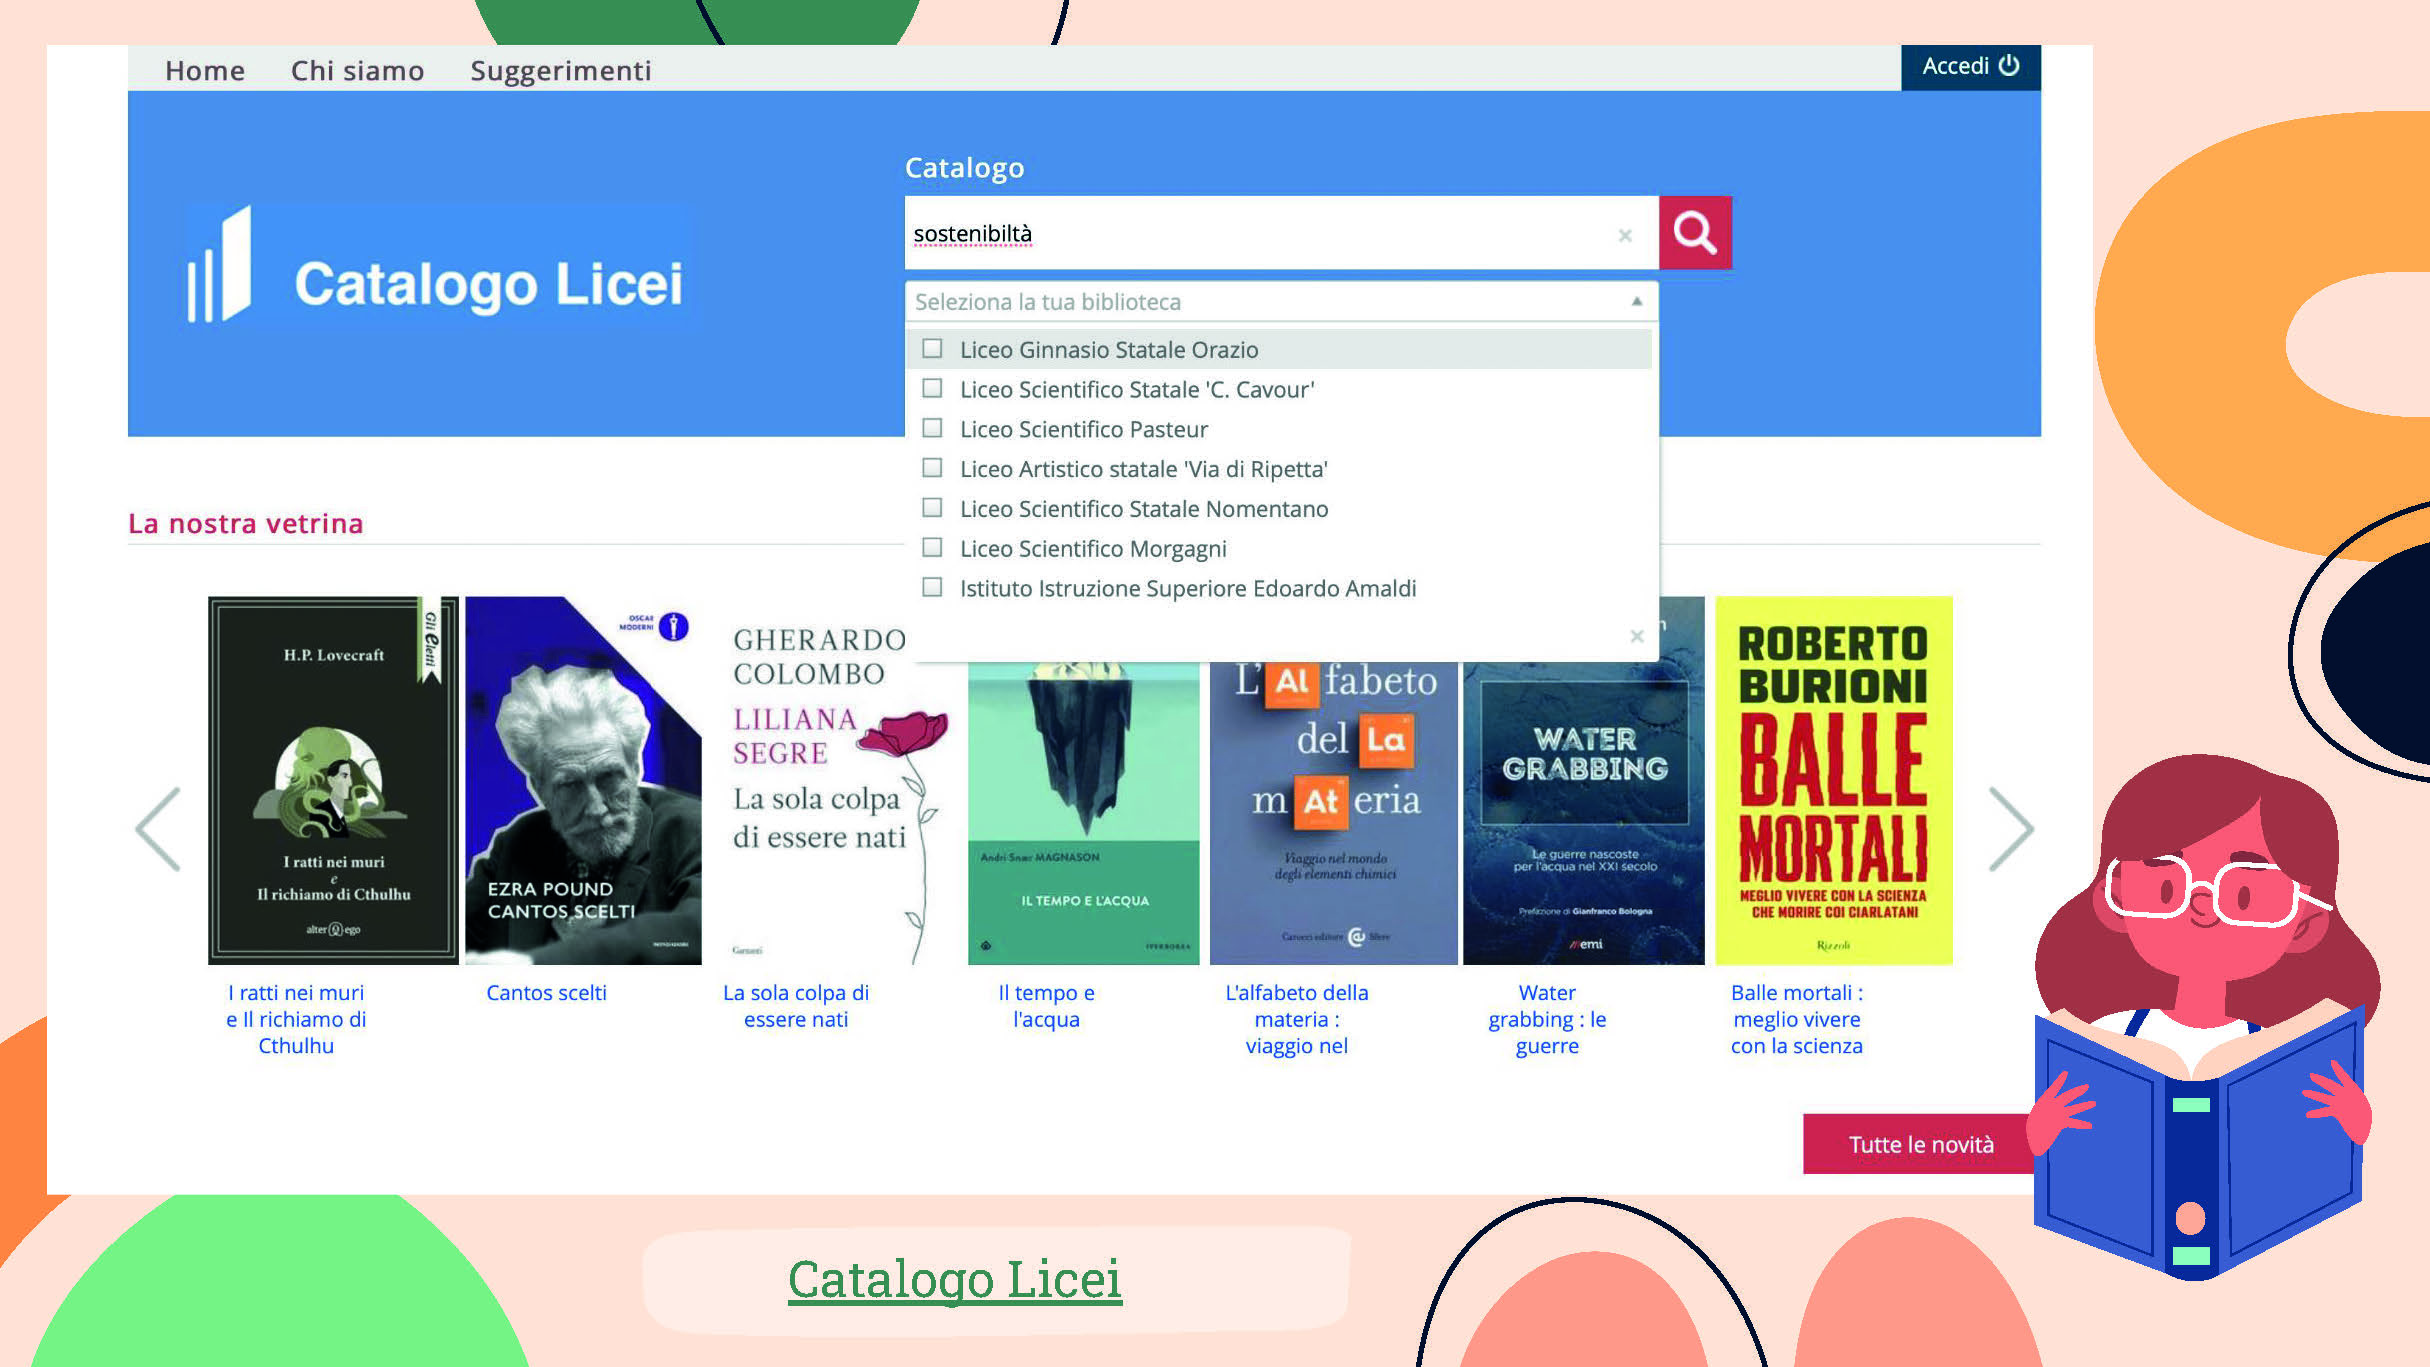Open 'Il tempo e l'acqua' title link
Image resolution: width=2430 pixels, height=1367 pixels.
1046,1006
